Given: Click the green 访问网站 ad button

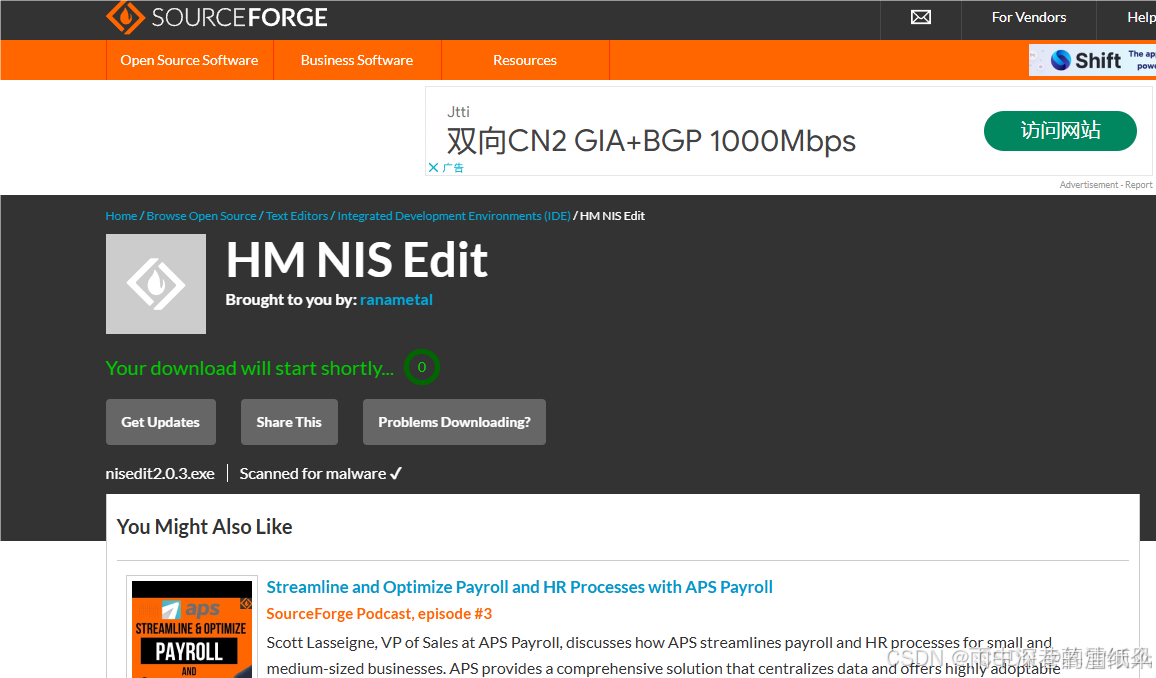Looking at the screenshot, I should coord(1059,130).
